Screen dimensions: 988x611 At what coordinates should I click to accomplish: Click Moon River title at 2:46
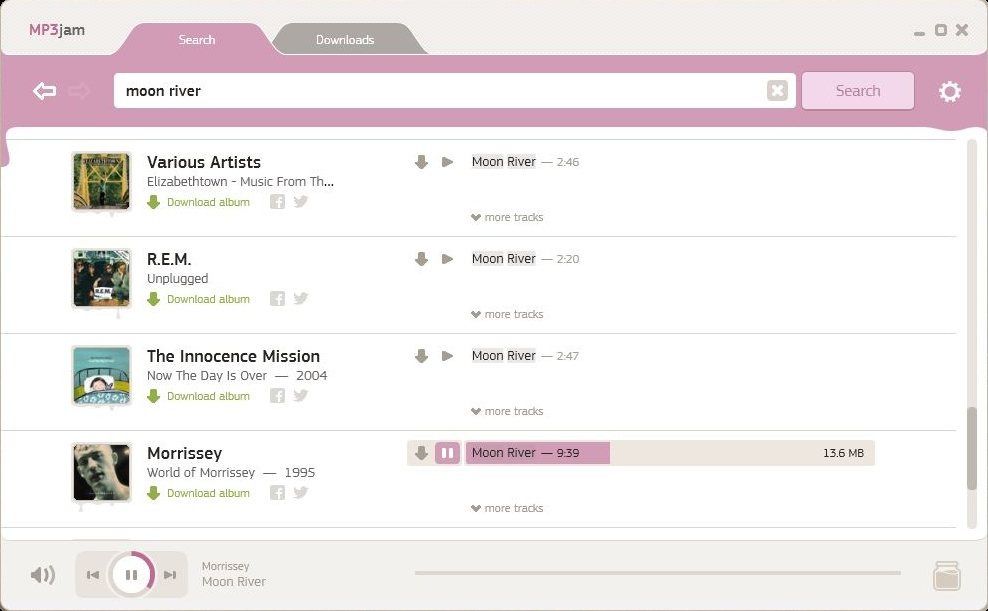click(503, 162)
